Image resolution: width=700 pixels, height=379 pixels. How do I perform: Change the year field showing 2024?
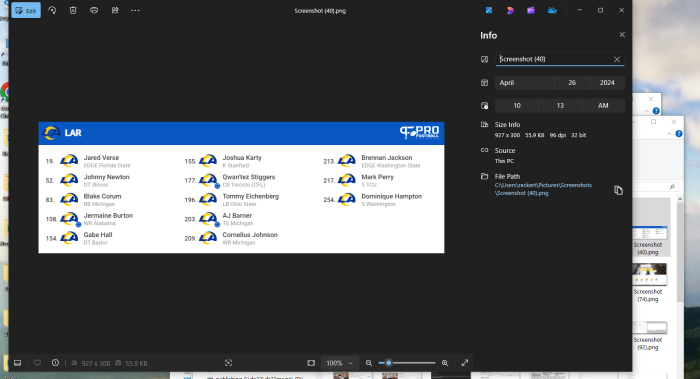(607, 83)
